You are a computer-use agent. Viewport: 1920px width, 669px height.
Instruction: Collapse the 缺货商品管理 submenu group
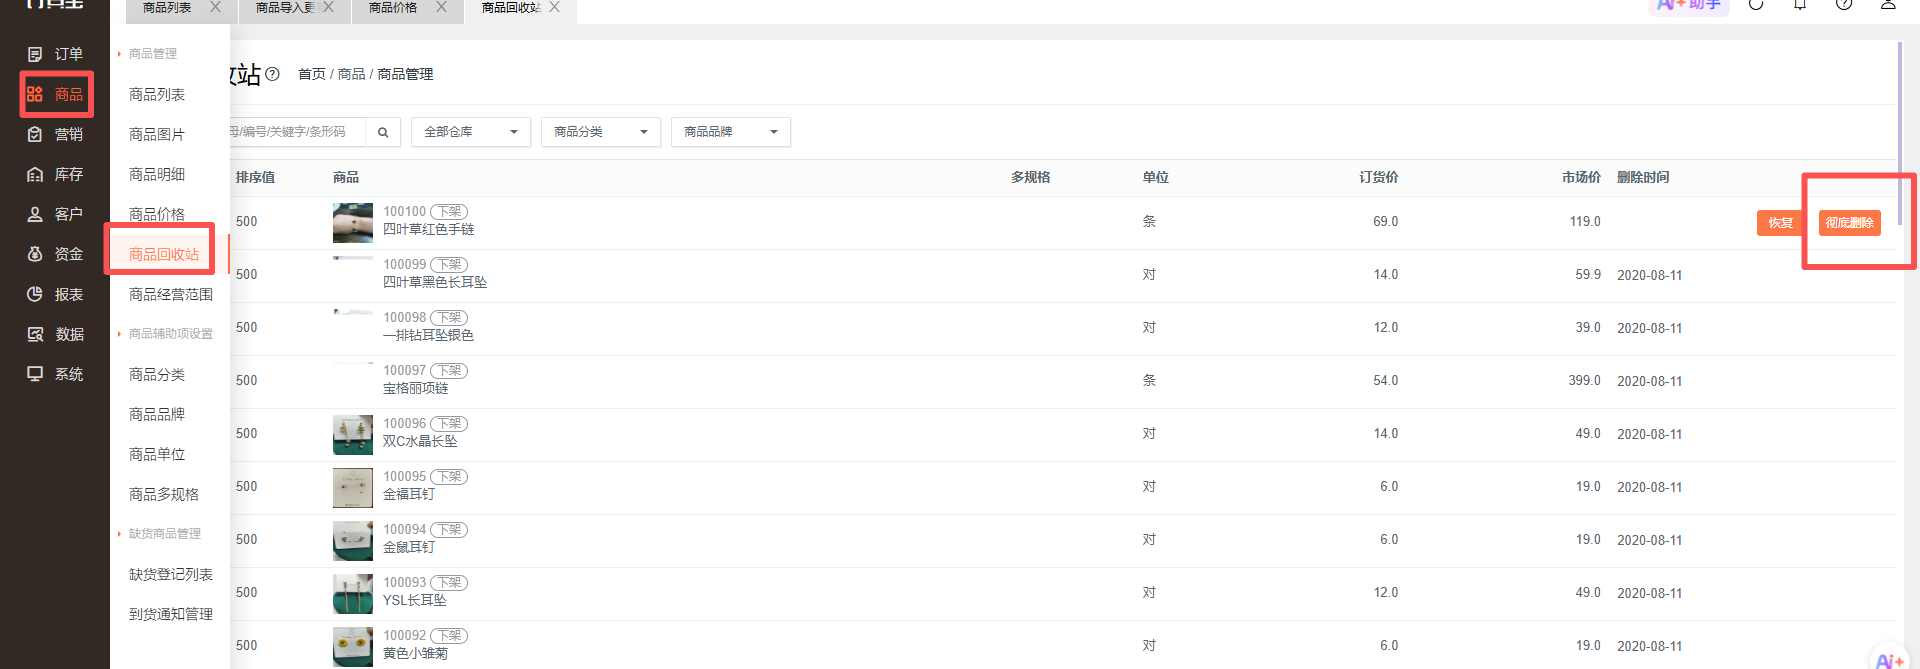pyautogui.click(x=160, y=534)
